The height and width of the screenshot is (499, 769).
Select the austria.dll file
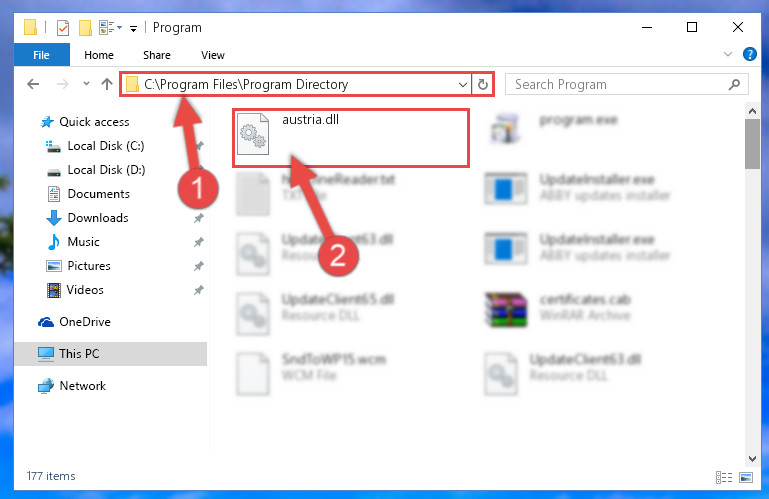[x=351, y=138]
